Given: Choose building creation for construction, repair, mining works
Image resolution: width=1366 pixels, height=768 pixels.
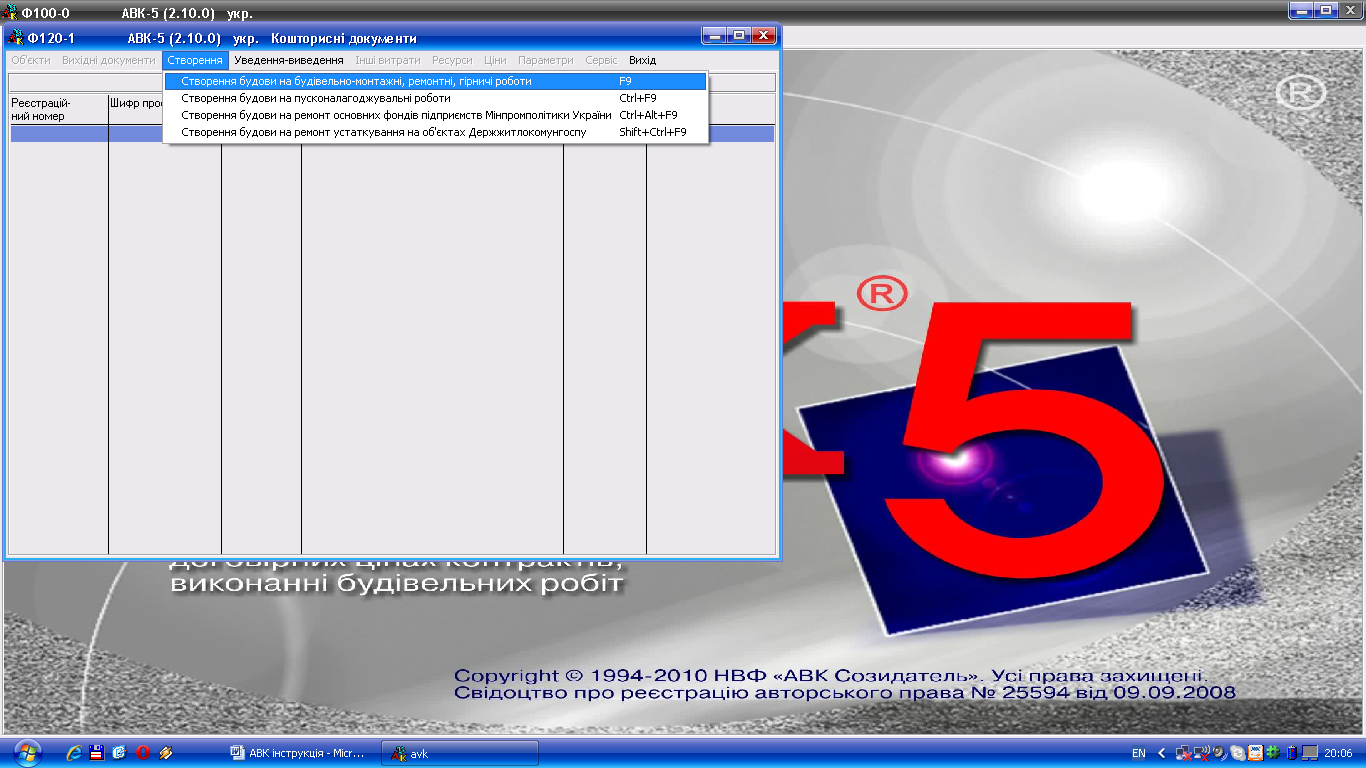Looking at the screenshot, I should [x=436, y=81].
